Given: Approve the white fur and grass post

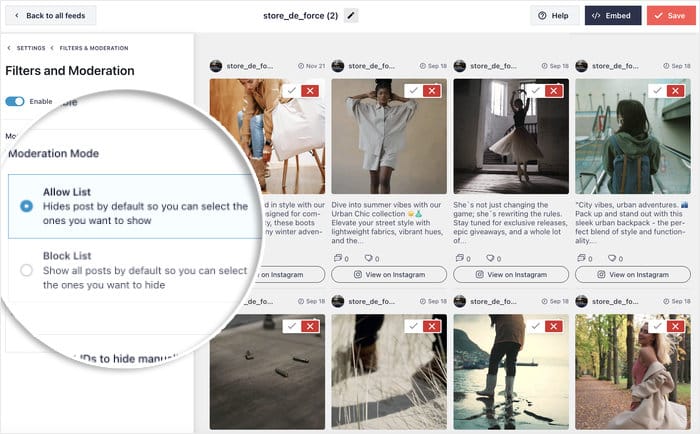Looking at the screenshot, I should coord(413,326).
